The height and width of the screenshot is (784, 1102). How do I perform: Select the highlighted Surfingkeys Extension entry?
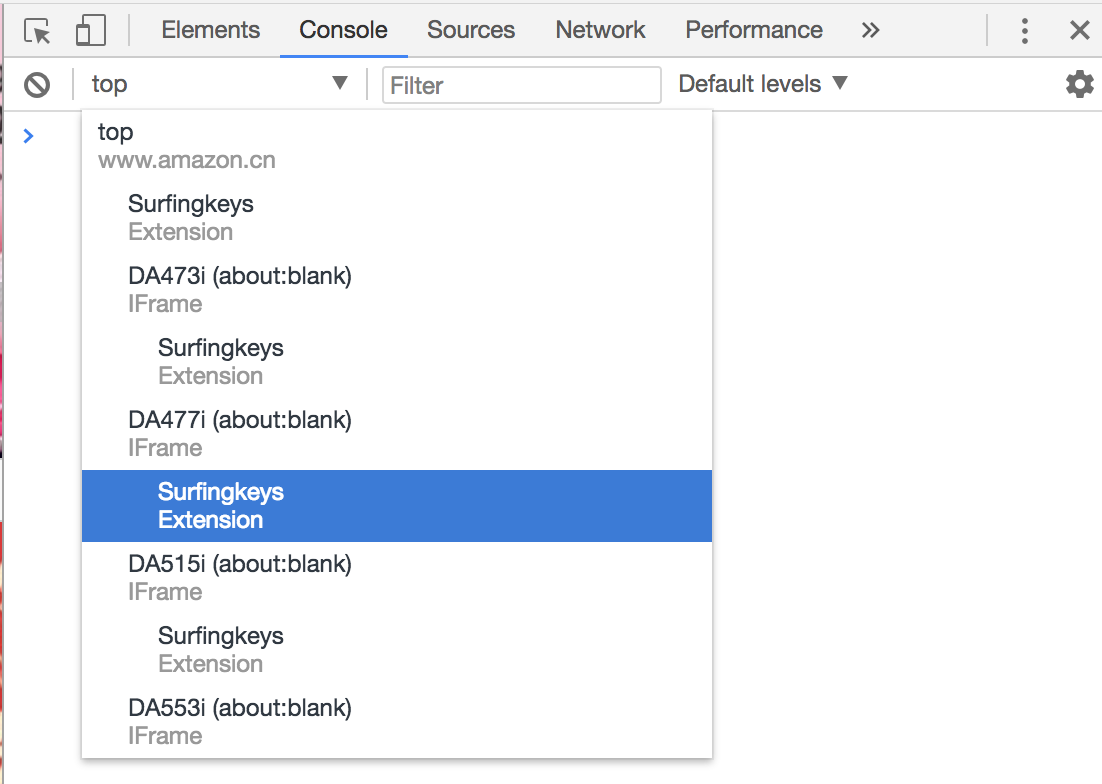click(396, 506)
